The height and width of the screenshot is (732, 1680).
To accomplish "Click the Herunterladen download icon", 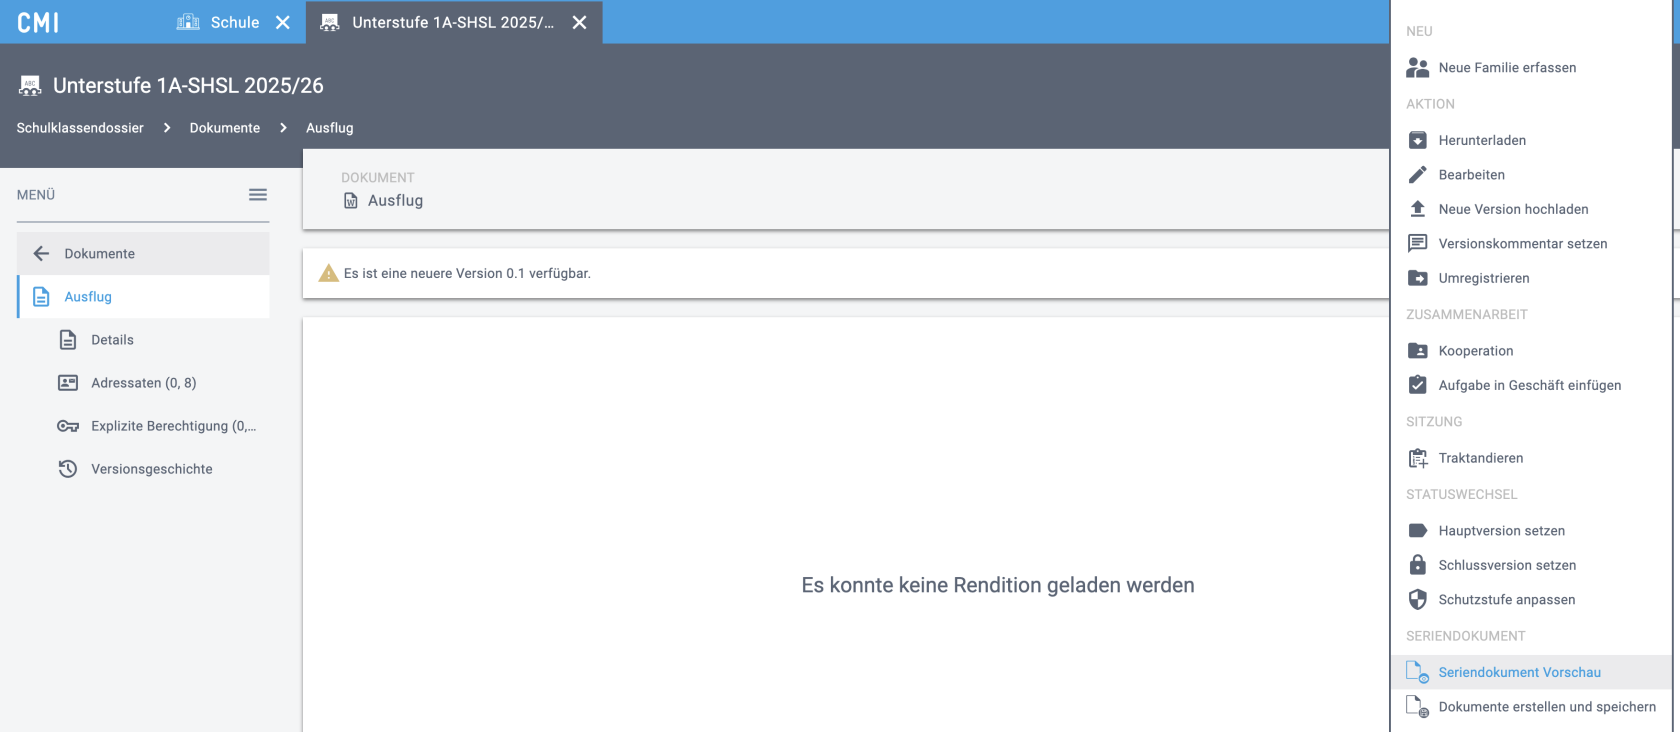I will point(1417,140).
